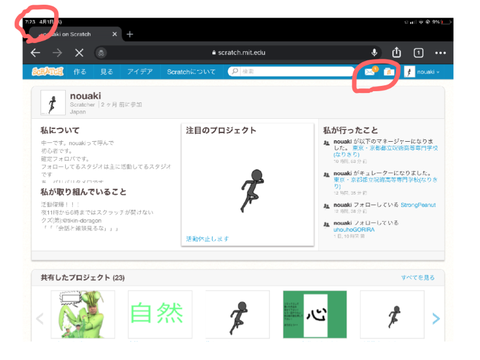The height and width of the screenshot is (360, 480).
Task: Open the 心 project thumbnail
Action: pyautogui.click(x=315, y=314)
